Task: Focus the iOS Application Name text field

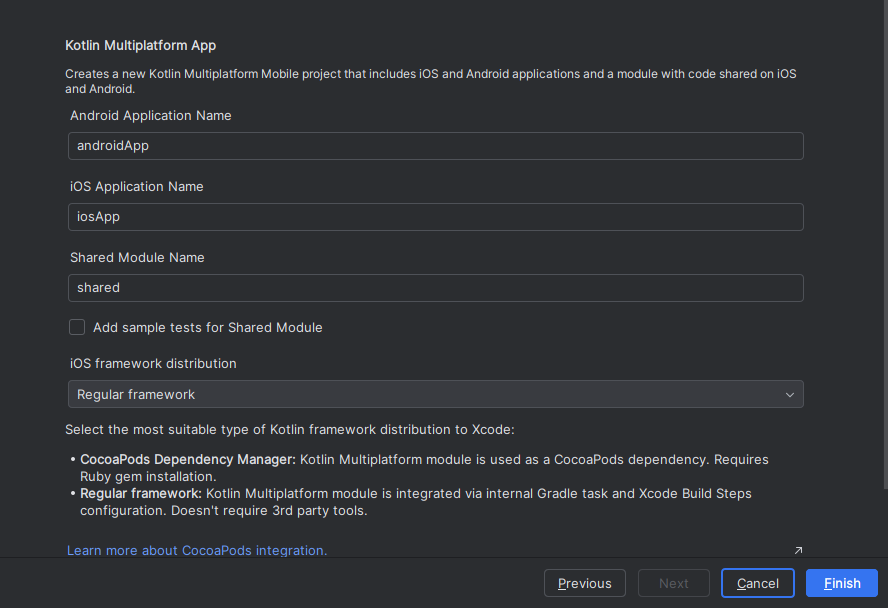Action: coord(435,217)
